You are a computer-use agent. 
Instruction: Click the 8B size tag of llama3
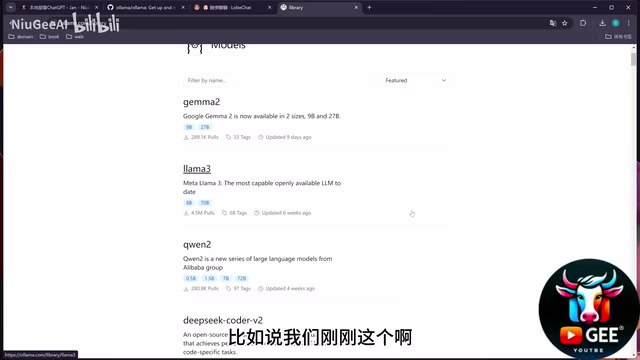(x=189, y=202)
